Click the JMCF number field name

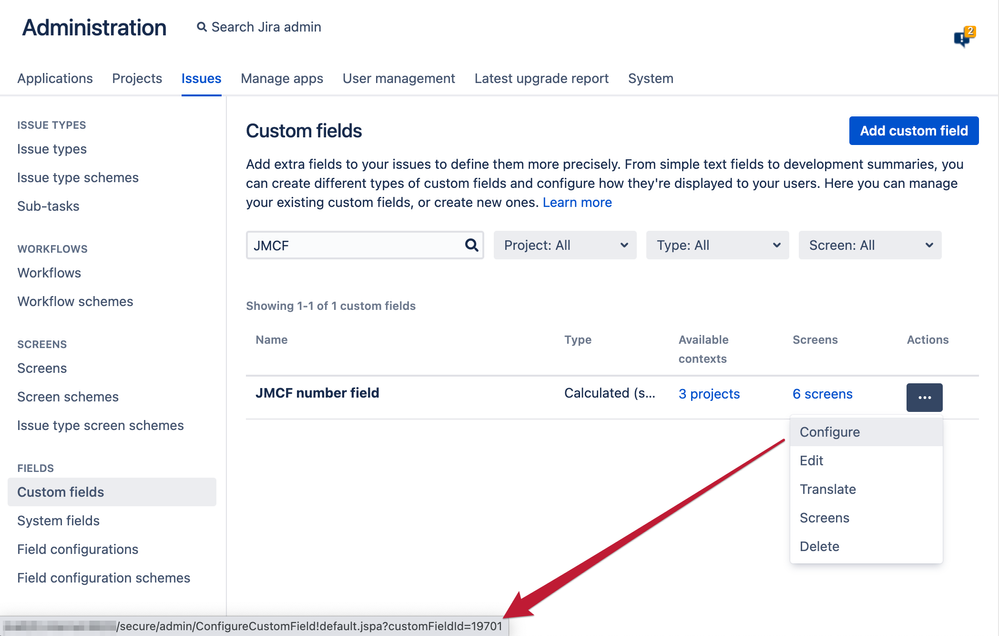tap(317, 393)
